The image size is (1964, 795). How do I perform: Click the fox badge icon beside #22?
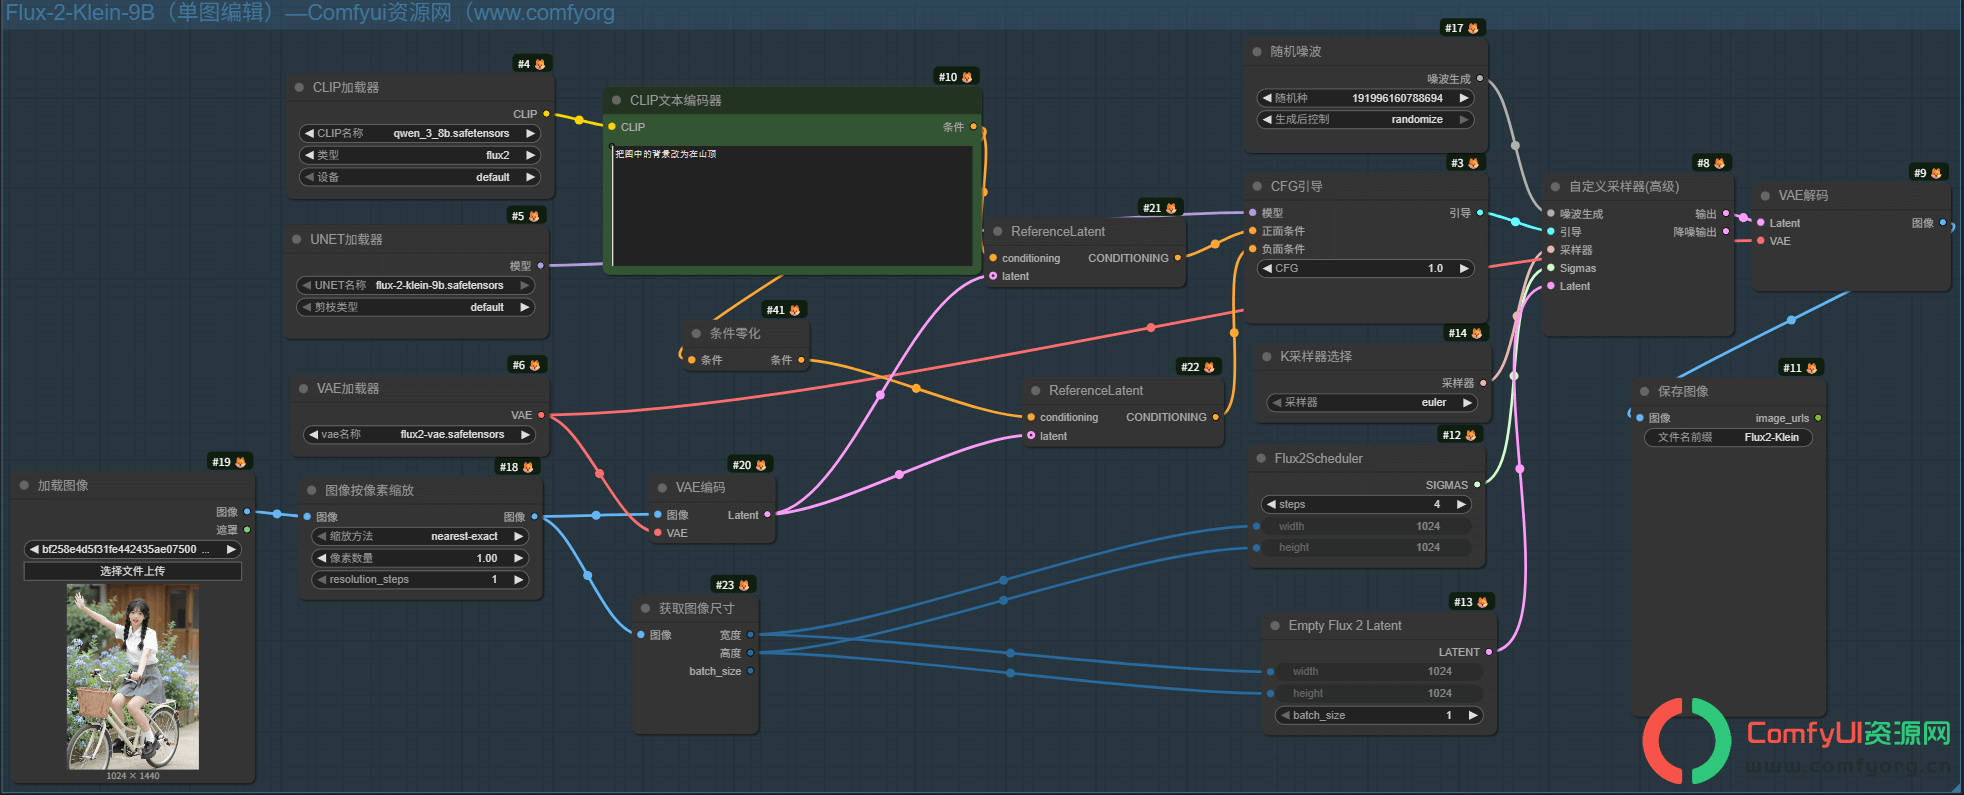pos(1209,367)
